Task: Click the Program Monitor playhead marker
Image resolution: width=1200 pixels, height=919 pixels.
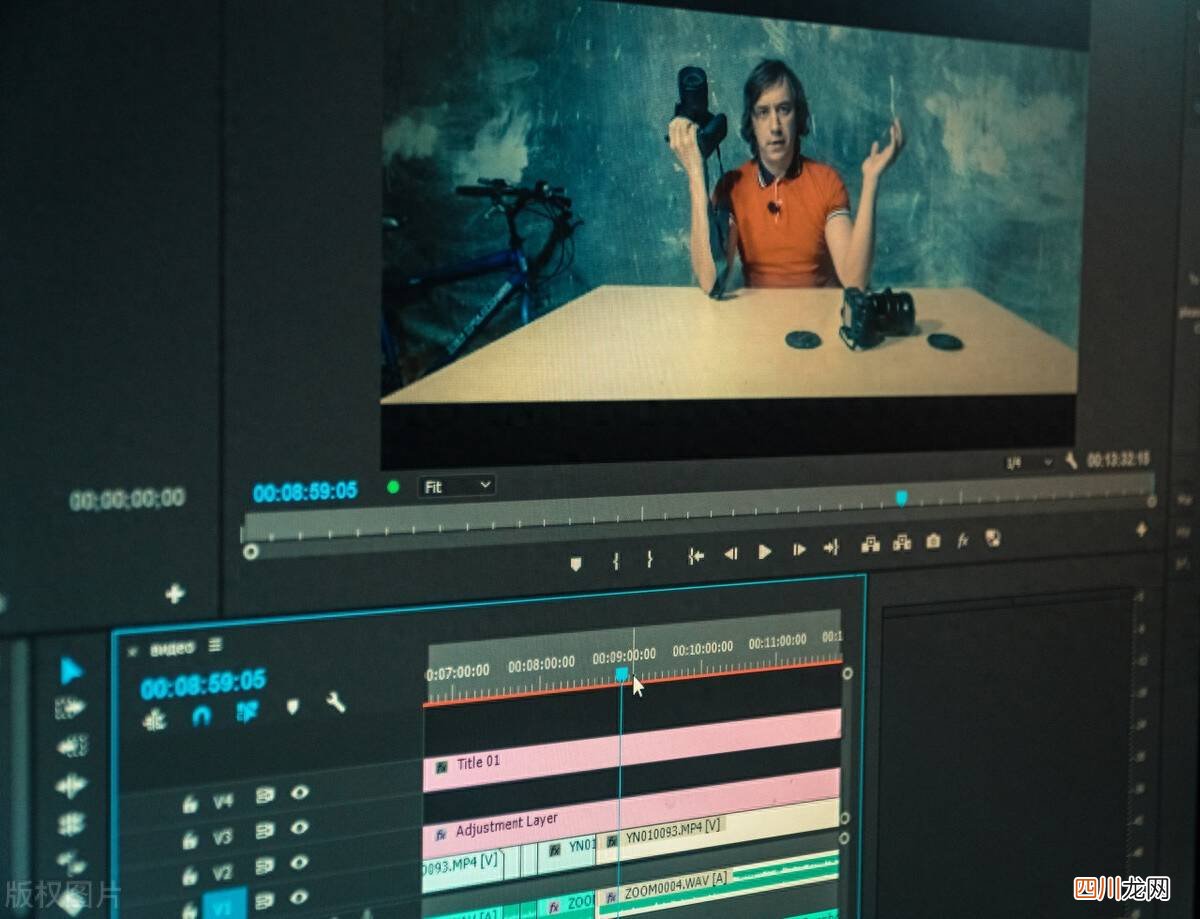Action: point(901,497)
